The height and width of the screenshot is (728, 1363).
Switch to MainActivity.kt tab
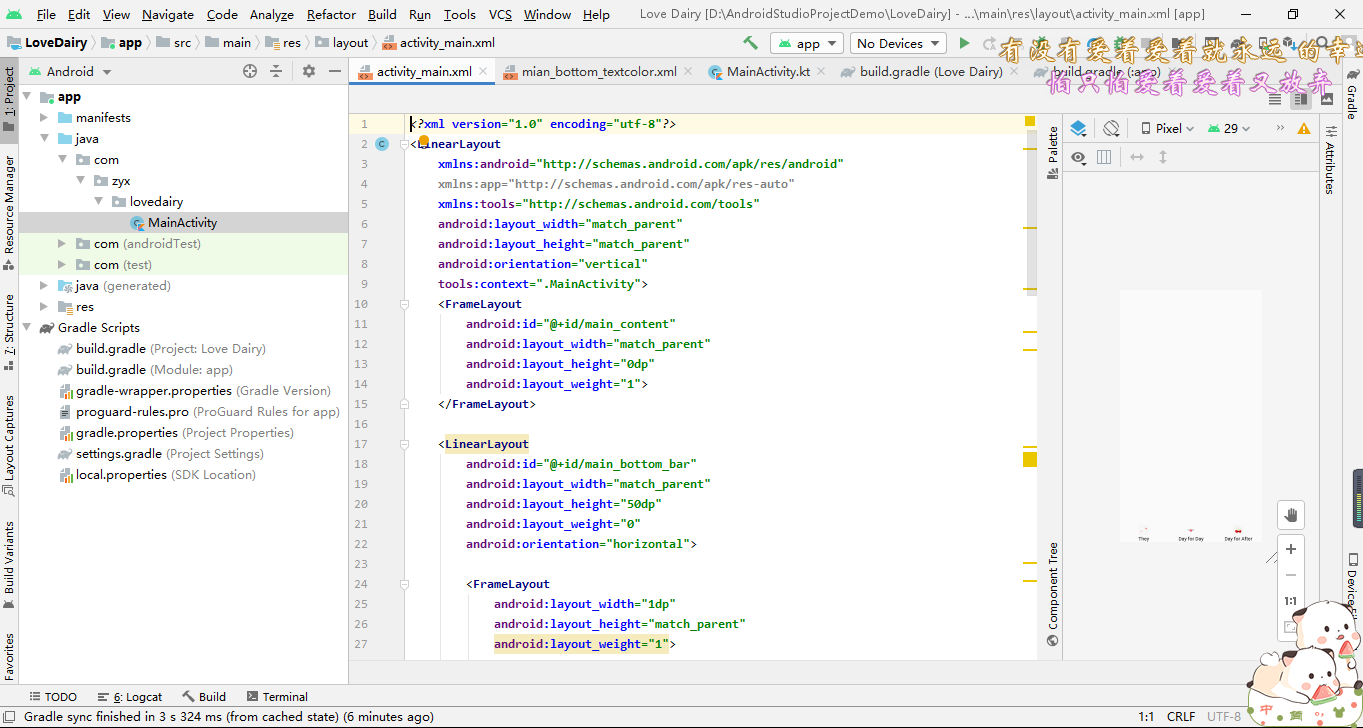(767, 71)
